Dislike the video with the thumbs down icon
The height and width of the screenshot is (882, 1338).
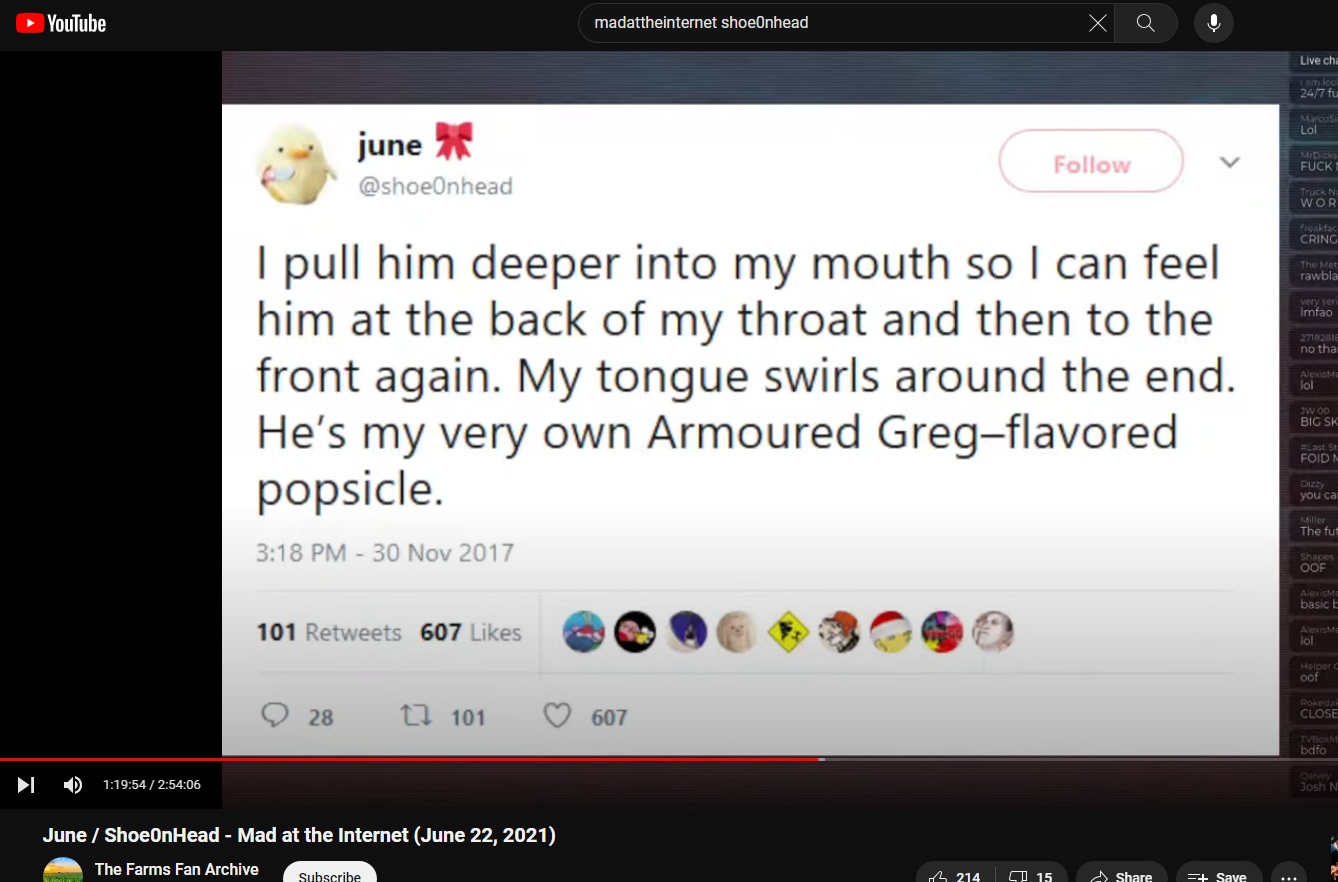point(1031,877)
